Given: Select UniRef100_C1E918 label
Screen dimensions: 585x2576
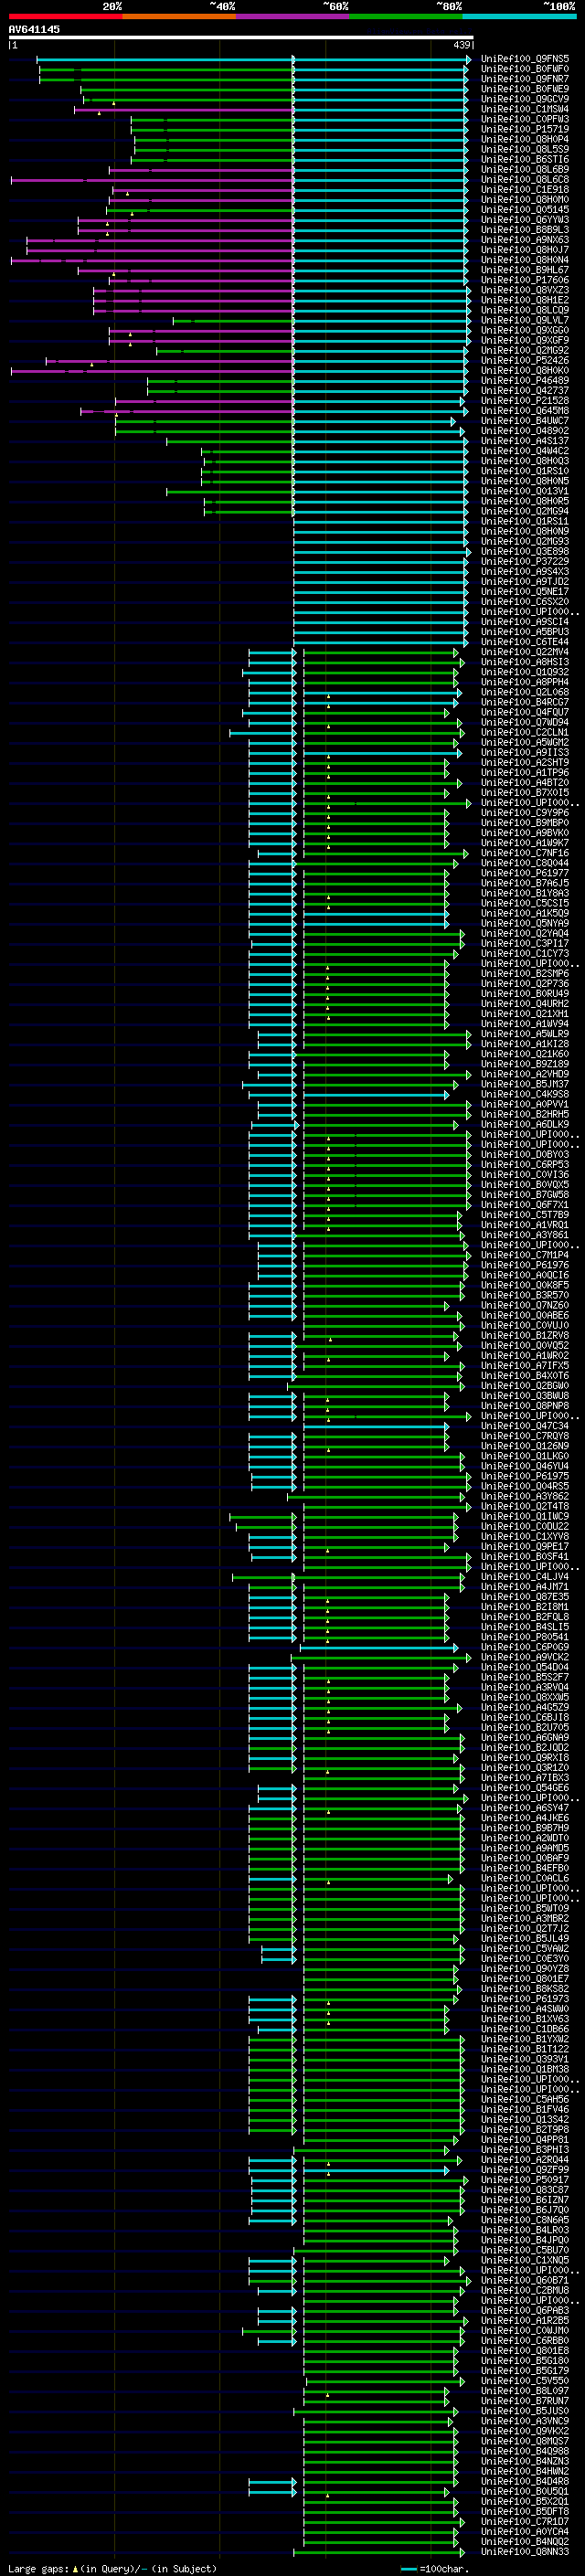Looking at the screenshot, I should [x=524, y=189].
